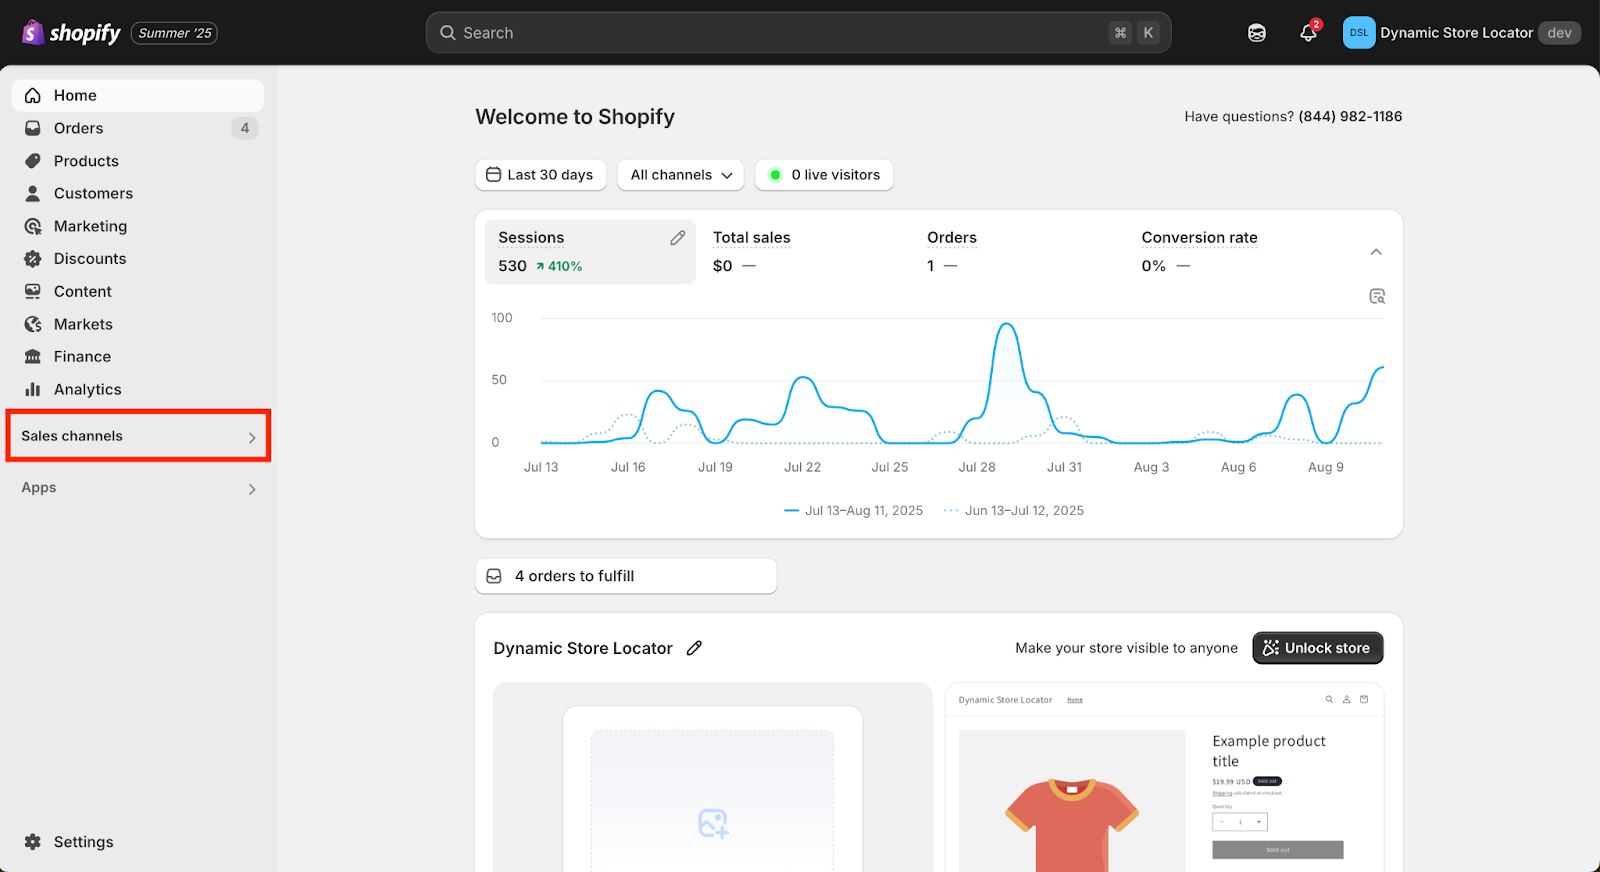
Task: Click the calendar icon in date filter
Action: click(494, 175)
